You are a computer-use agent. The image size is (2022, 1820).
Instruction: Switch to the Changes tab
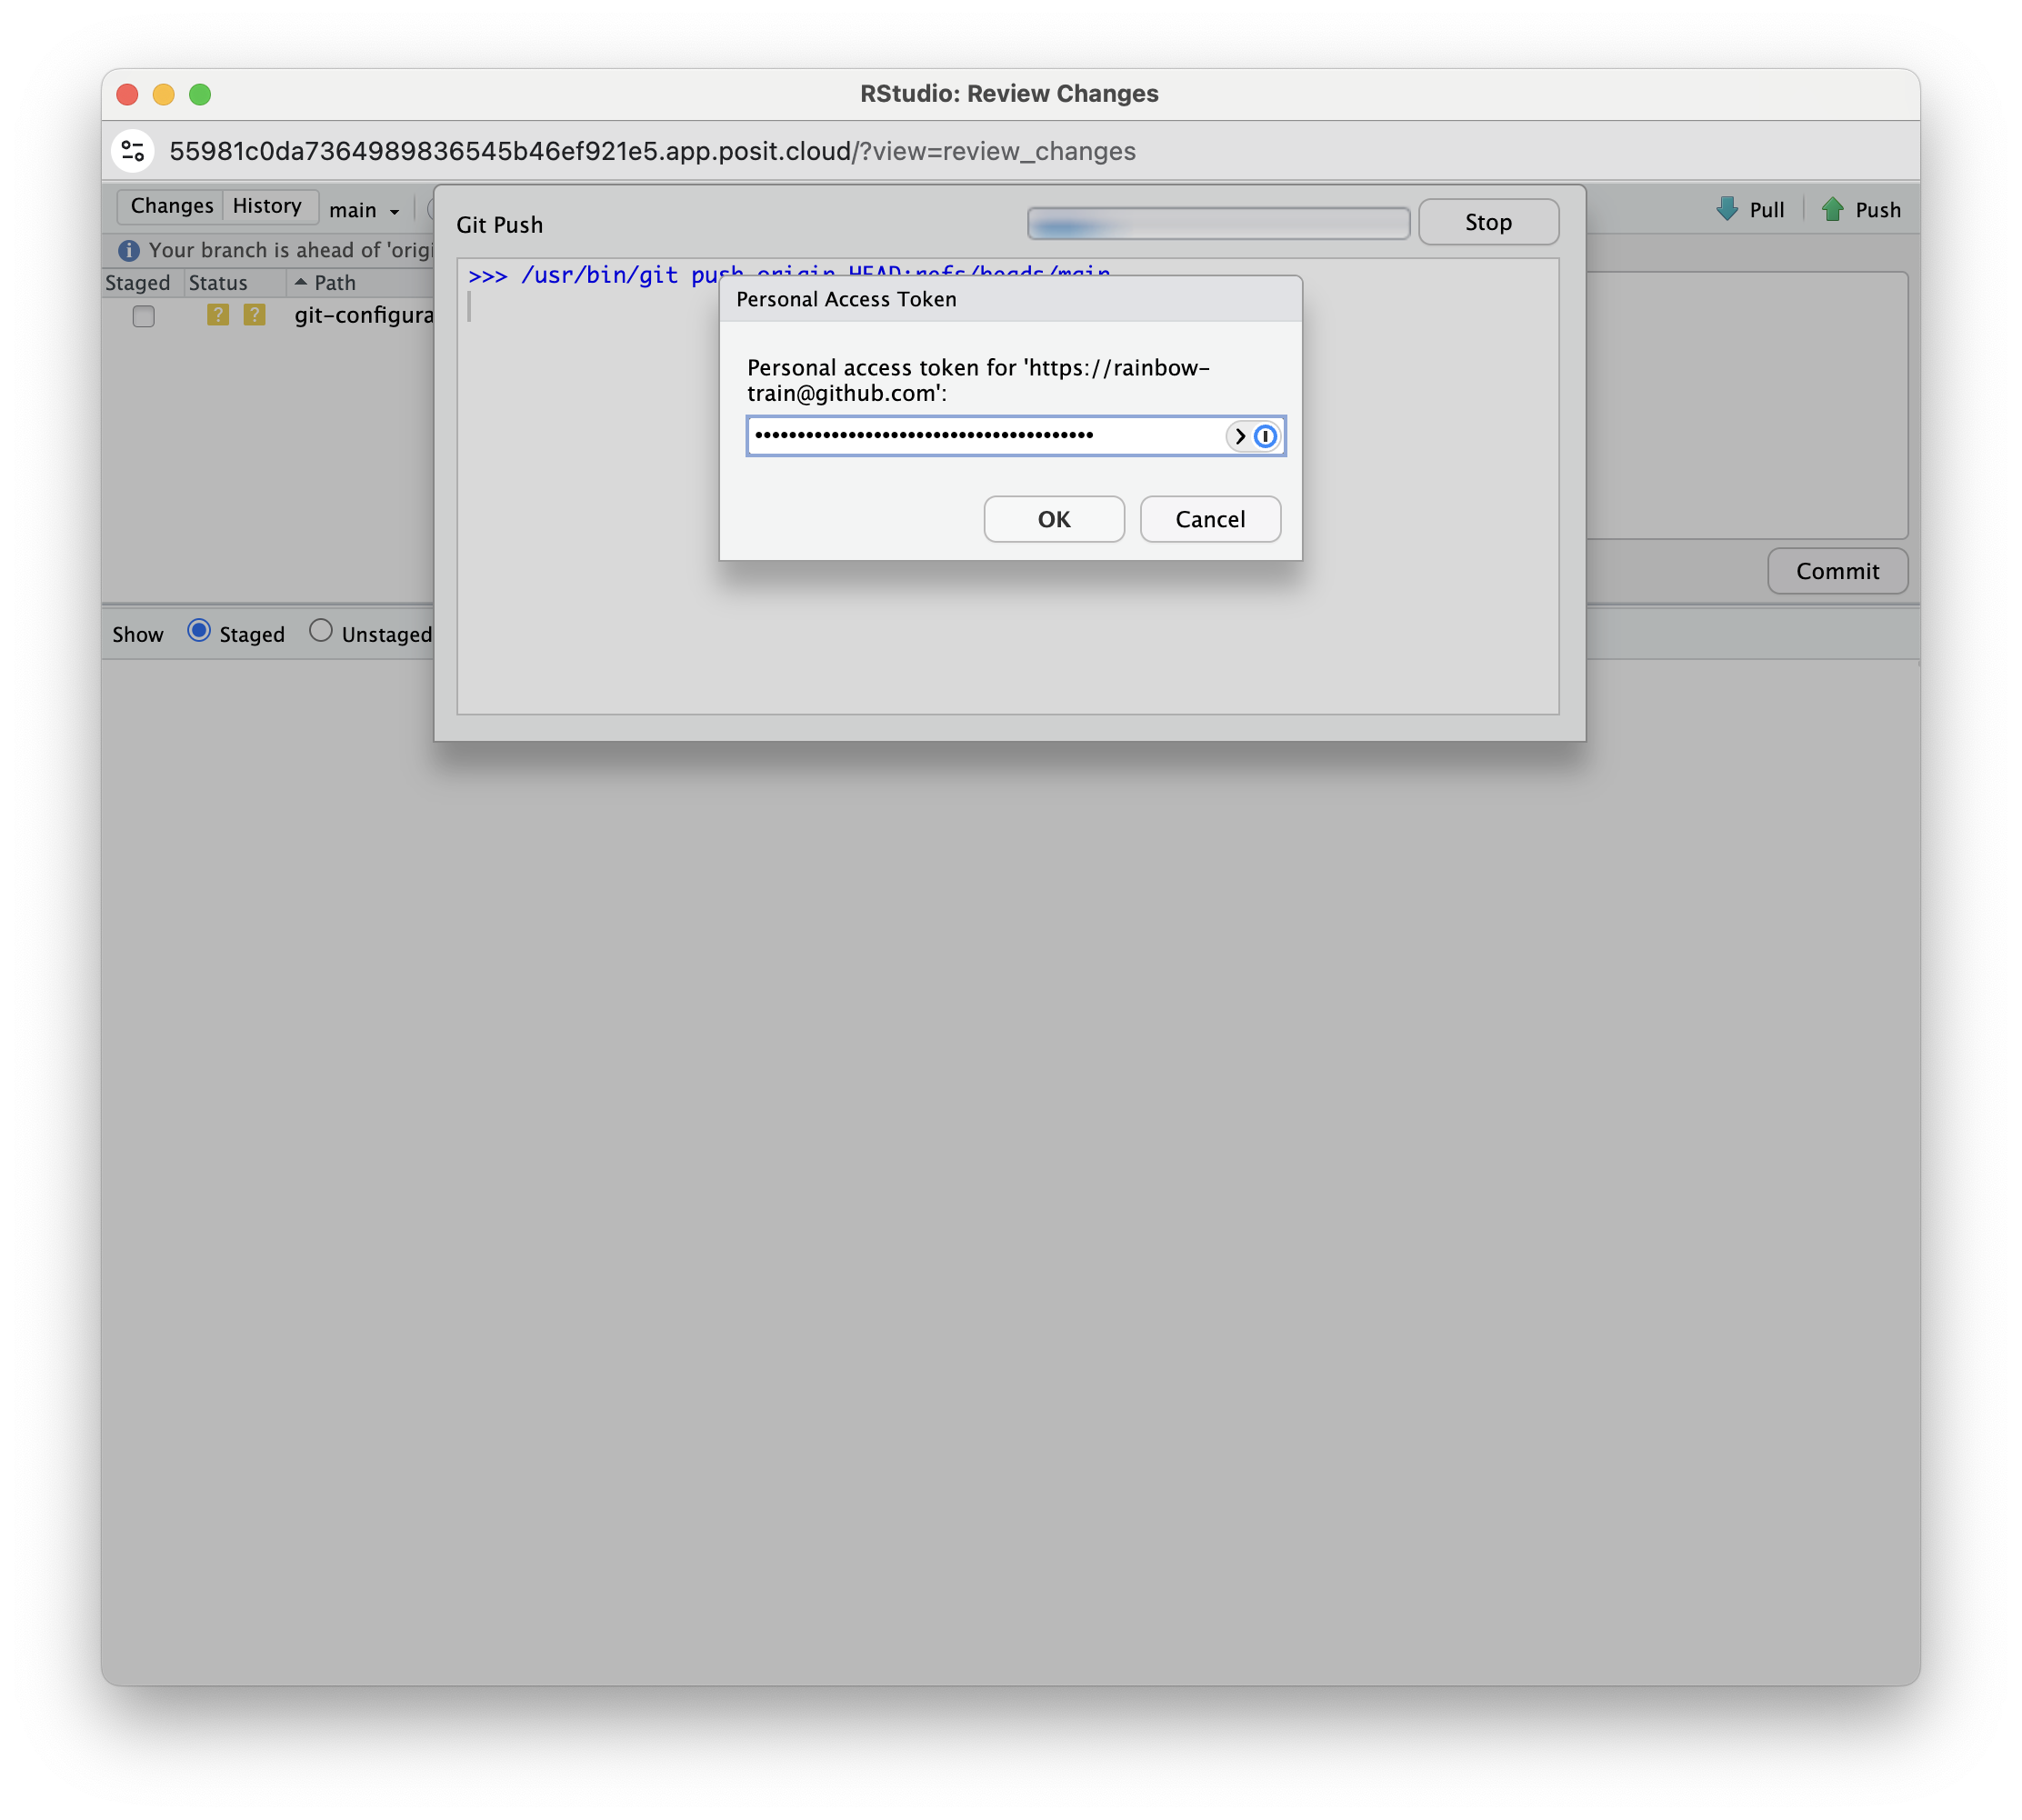[x=172, y=206]
